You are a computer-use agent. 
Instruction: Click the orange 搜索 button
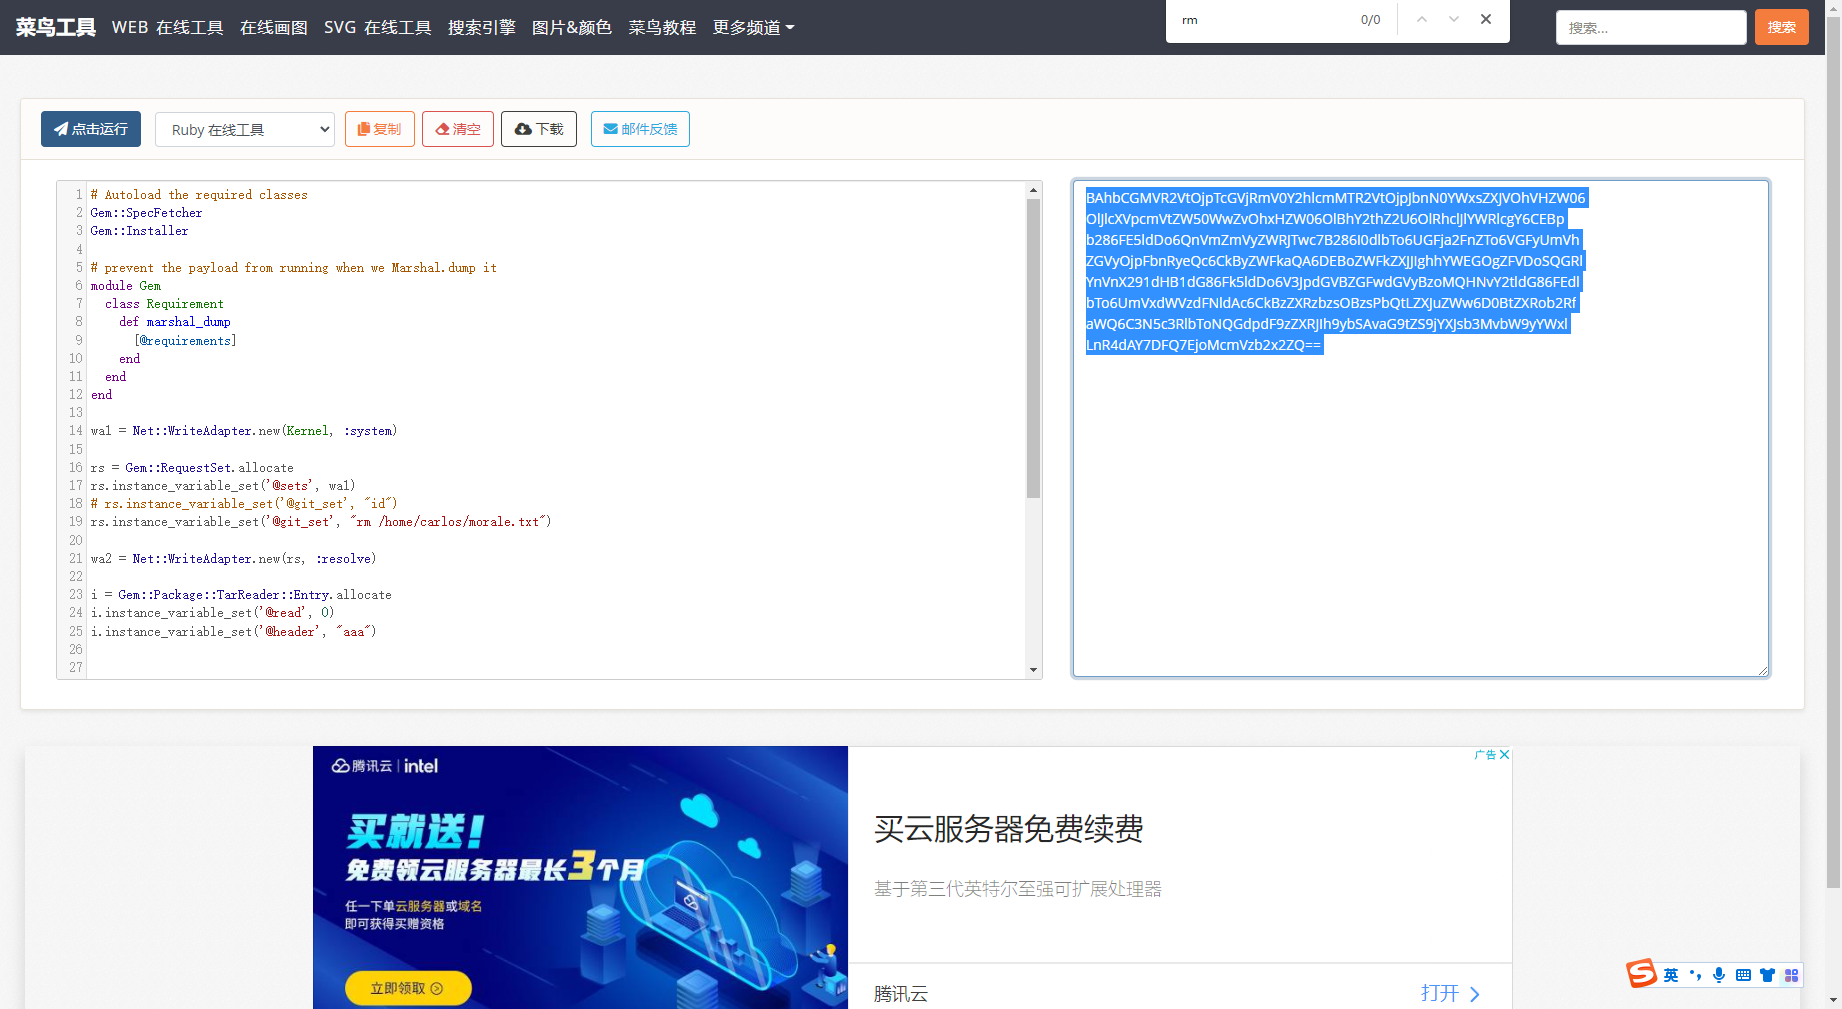[1782, 28]
